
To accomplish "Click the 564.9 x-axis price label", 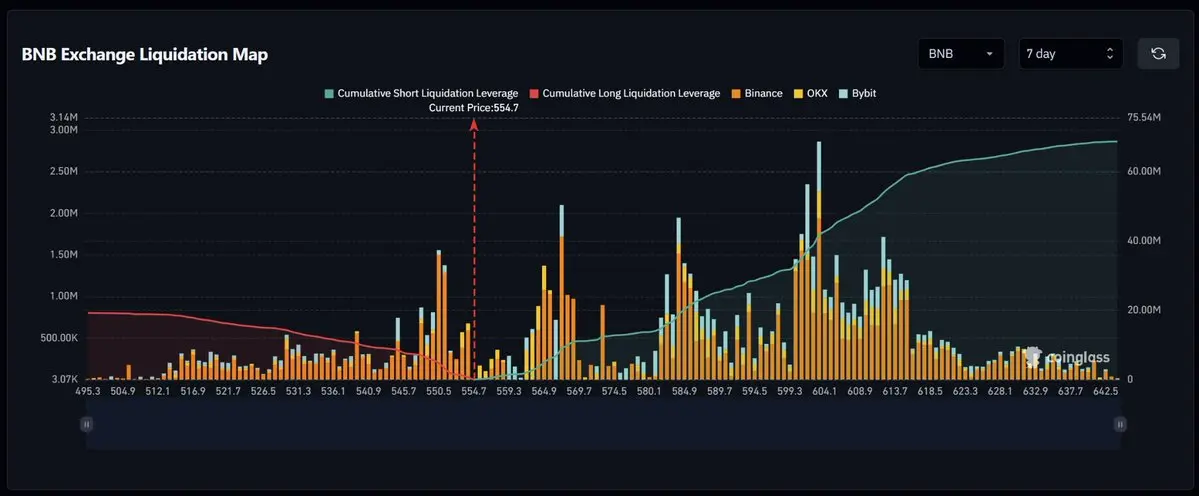I will 544,391.
